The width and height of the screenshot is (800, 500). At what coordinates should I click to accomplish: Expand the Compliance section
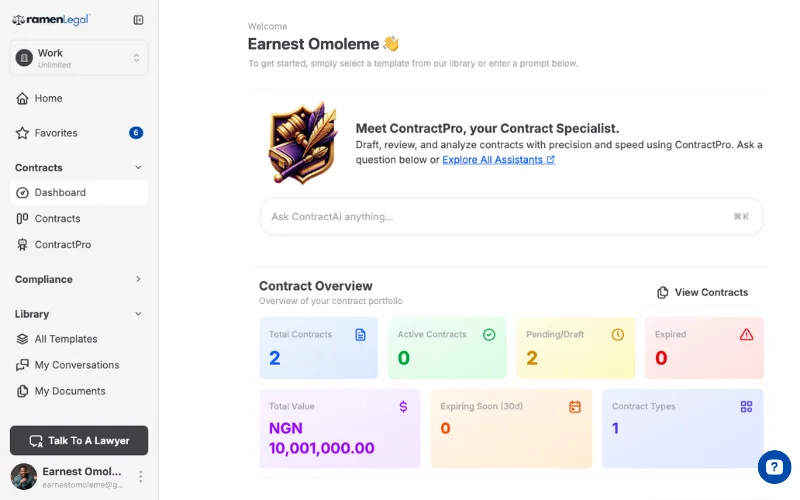tap(138, 280)
